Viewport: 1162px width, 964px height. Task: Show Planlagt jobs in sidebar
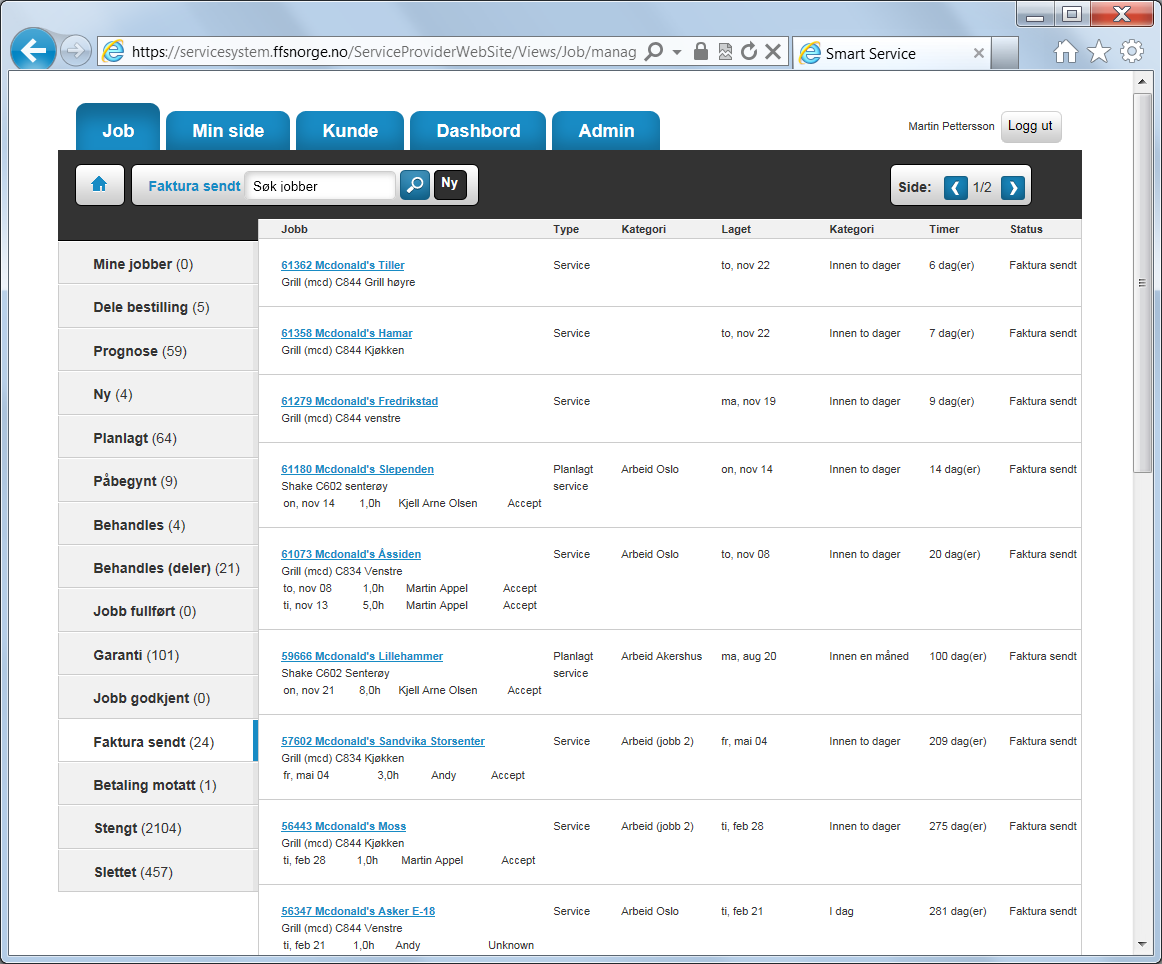(158, 438)
